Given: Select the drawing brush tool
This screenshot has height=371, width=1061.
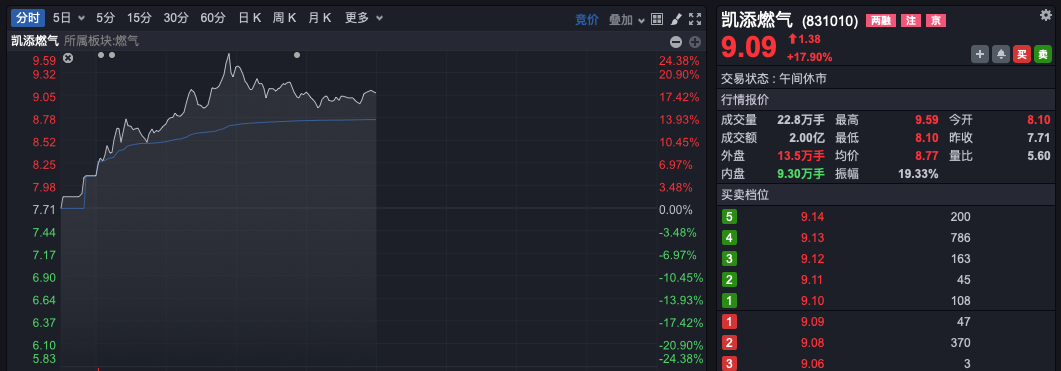Looking at the screenshot, I should (x=675, y=19).
